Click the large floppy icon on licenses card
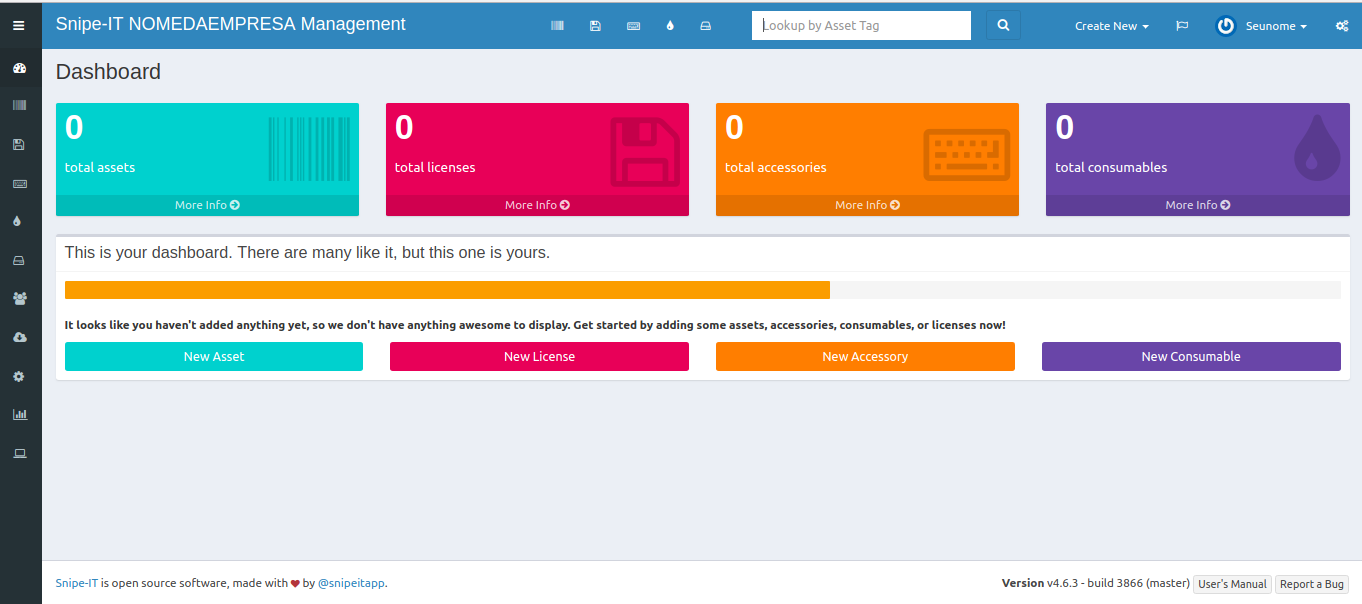 pos(645,152)
